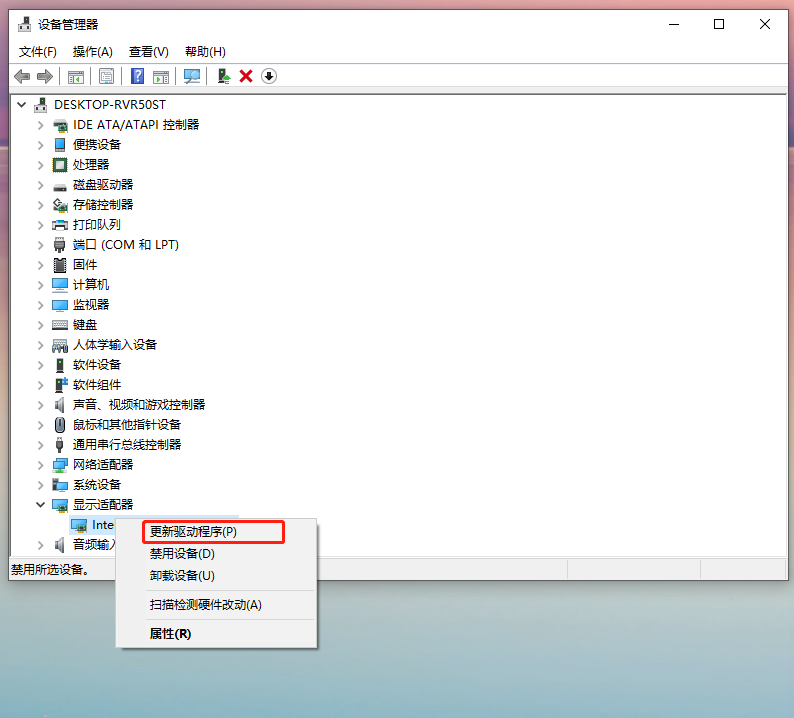Image resolution: width=794 pixels, height=718 pixels.
Task: Select the Intel display adapter item
Action: [103, 525]
